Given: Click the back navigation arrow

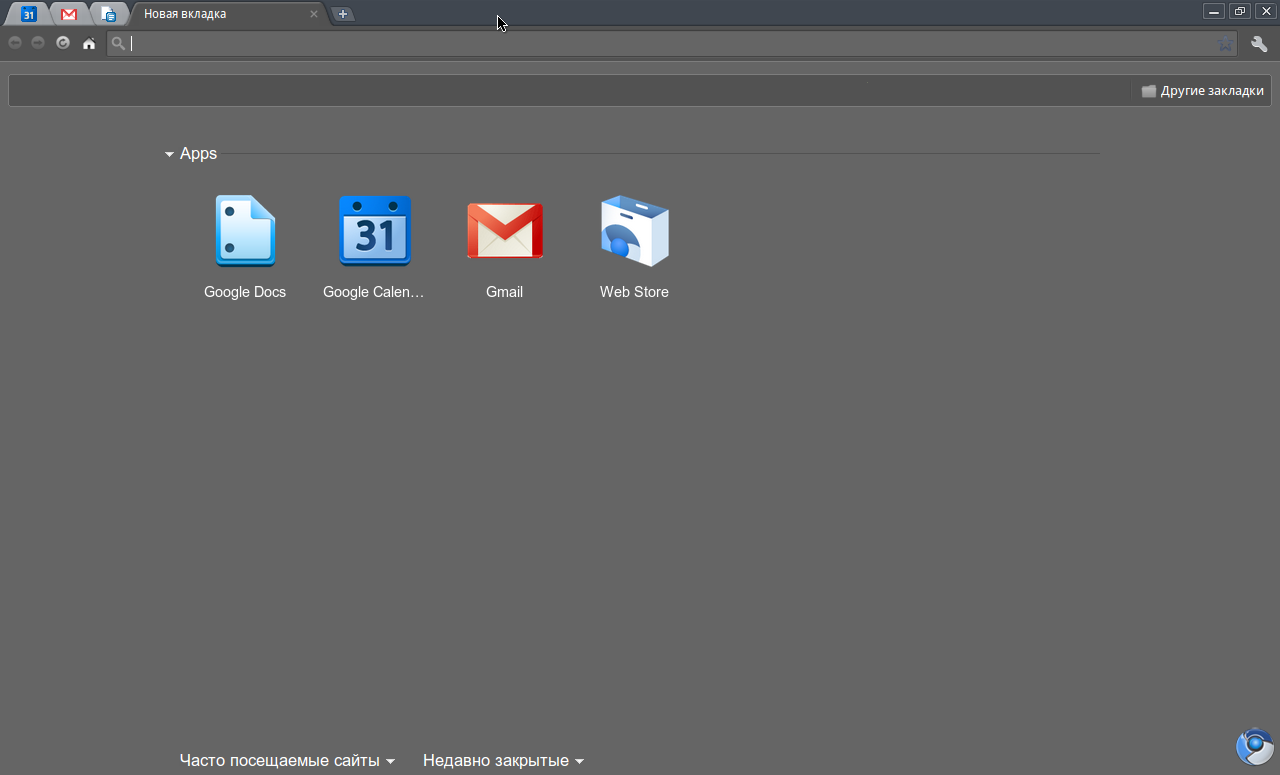Looking at the screenshot, I should point(15,43).
